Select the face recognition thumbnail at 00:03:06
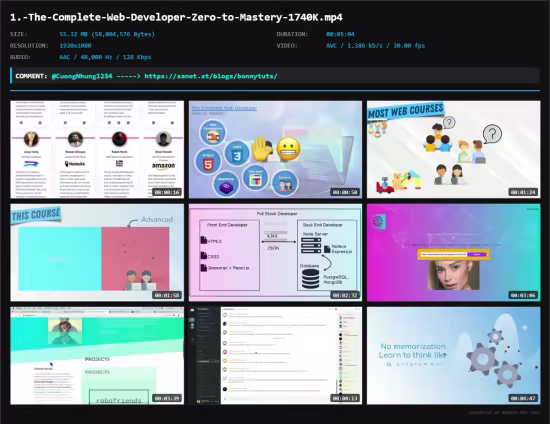 pyautogui.click(x=454, y=253)
